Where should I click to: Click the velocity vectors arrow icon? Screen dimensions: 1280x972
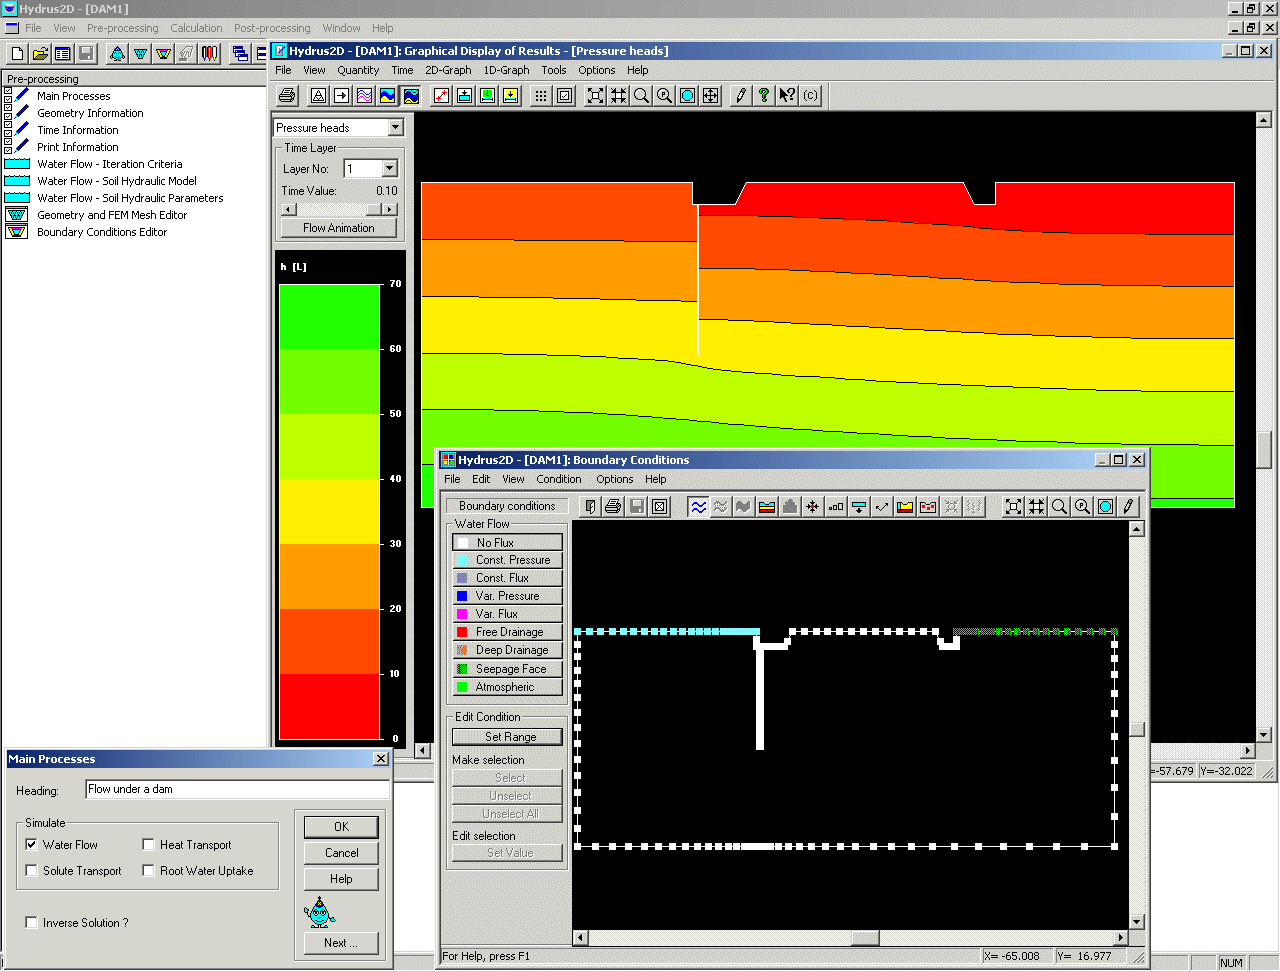341,96
